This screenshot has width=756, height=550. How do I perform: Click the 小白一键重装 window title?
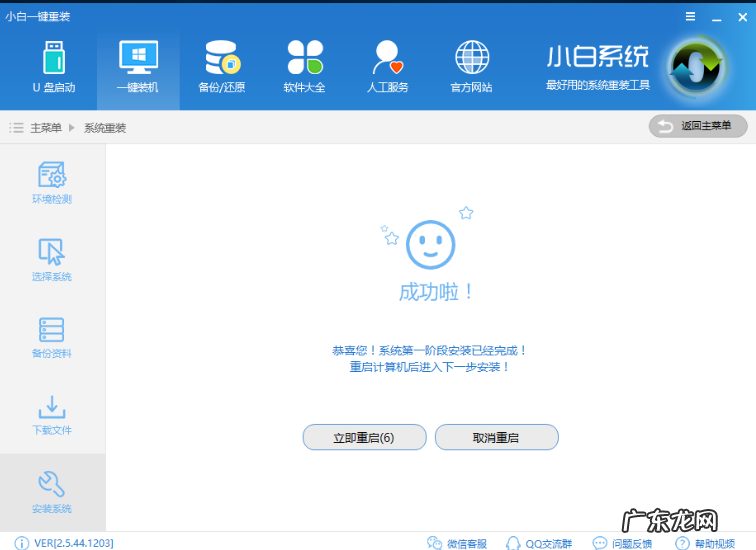38,16
